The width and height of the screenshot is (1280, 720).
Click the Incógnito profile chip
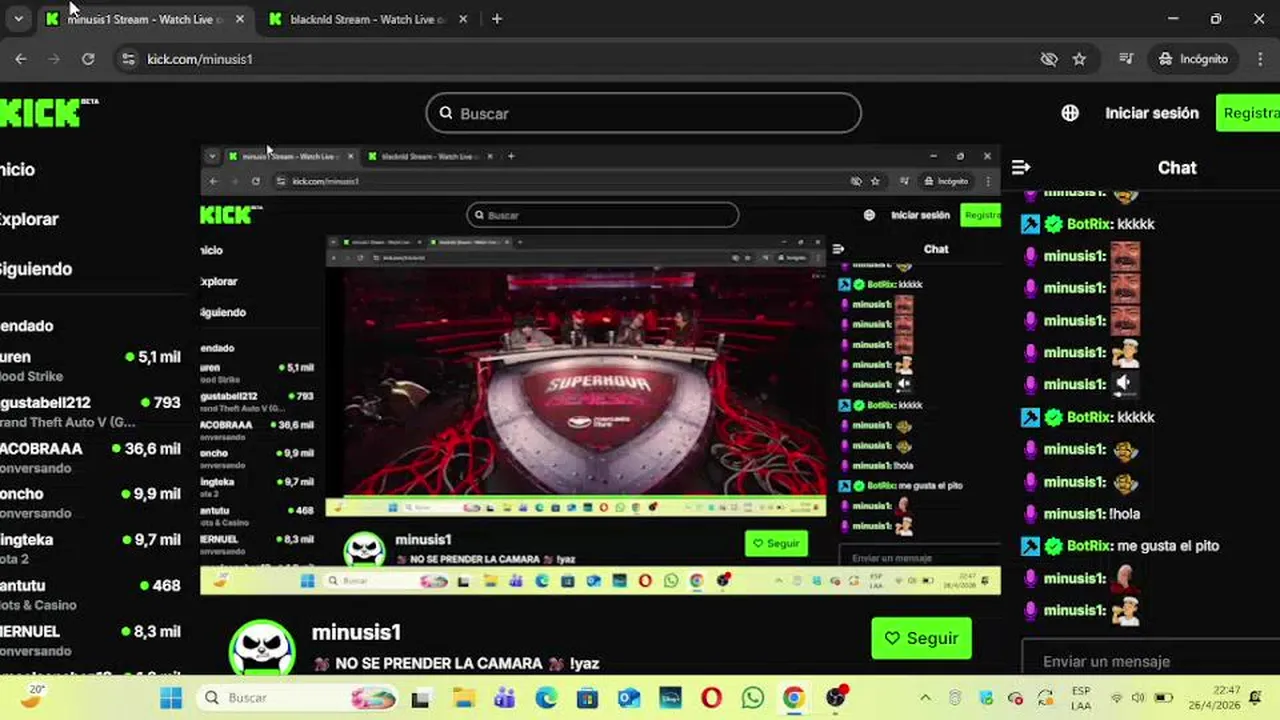[1193, 59]
